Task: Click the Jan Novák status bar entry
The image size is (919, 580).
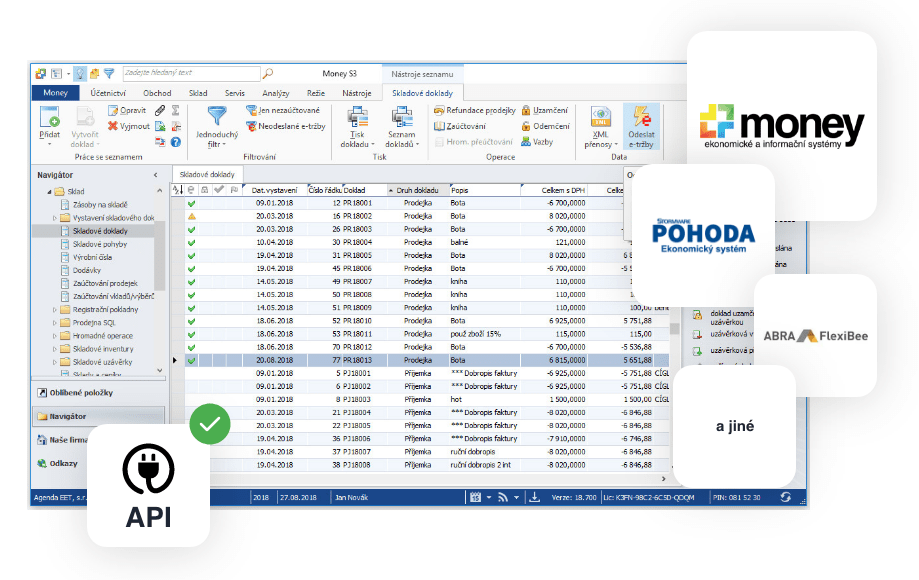Action: pos(352,497)
